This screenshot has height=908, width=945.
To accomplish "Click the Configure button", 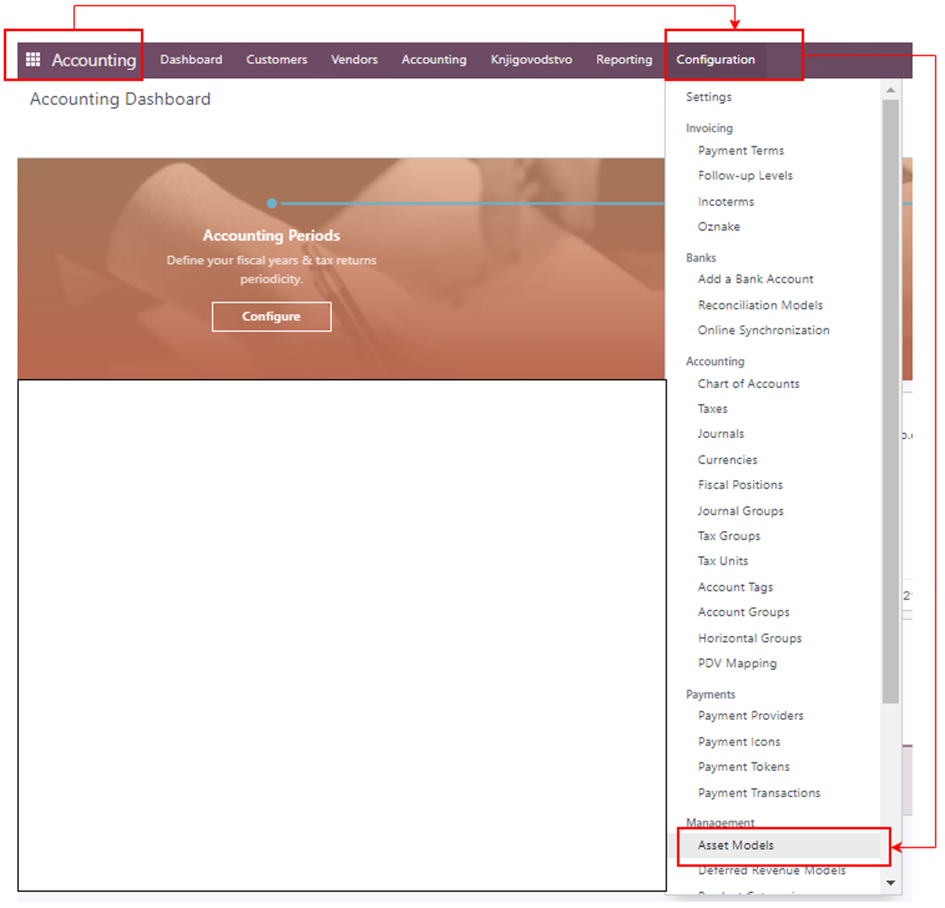I will click(271, 317).
